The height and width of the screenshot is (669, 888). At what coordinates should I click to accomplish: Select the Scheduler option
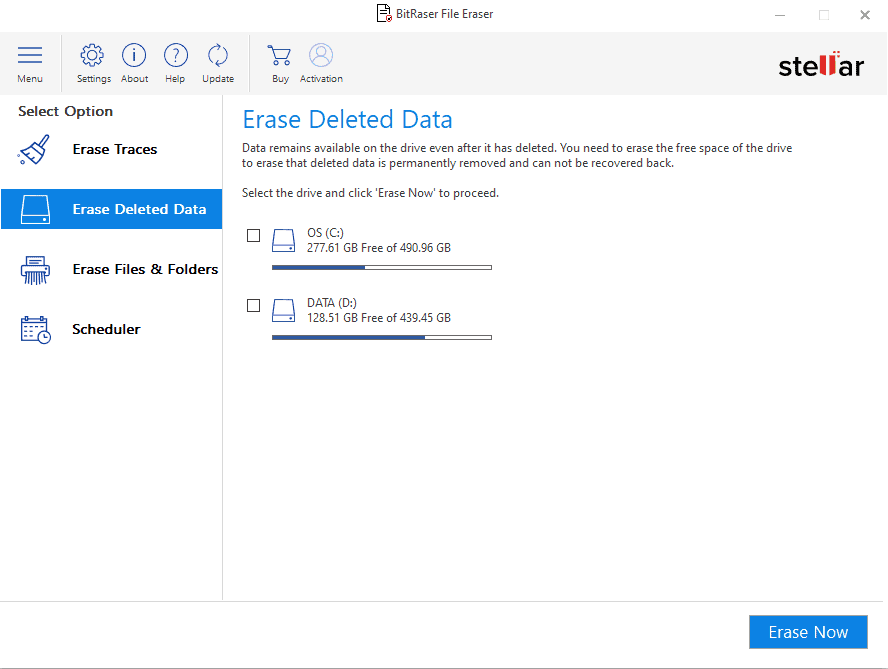coord(112,330)
